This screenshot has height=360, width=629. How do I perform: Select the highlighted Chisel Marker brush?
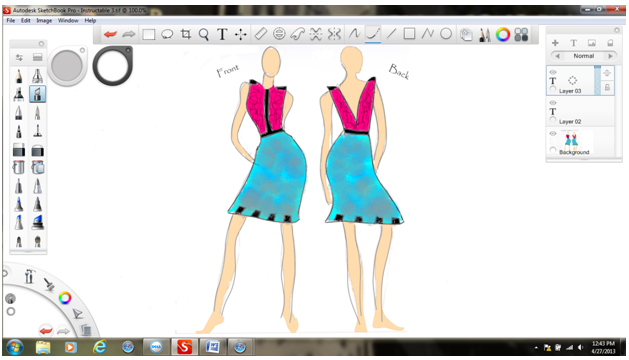pos(37,94)
